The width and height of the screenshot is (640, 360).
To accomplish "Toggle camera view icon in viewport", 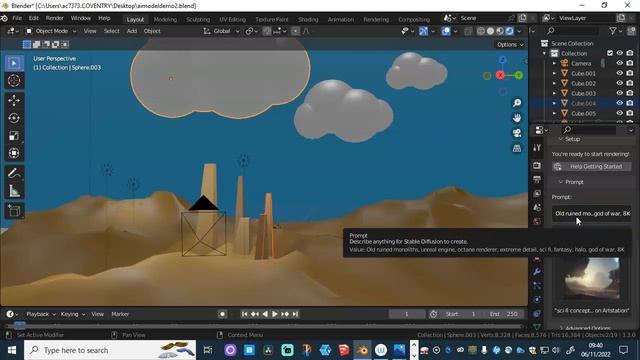I will pos(517,133).
